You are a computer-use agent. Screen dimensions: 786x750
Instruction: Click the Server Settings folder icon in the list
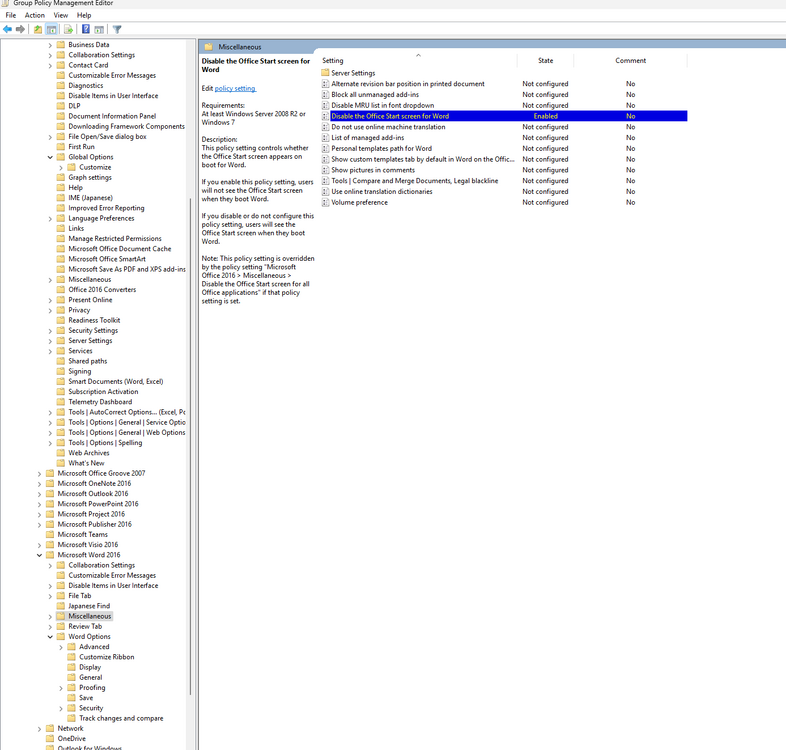coord(325,73)
